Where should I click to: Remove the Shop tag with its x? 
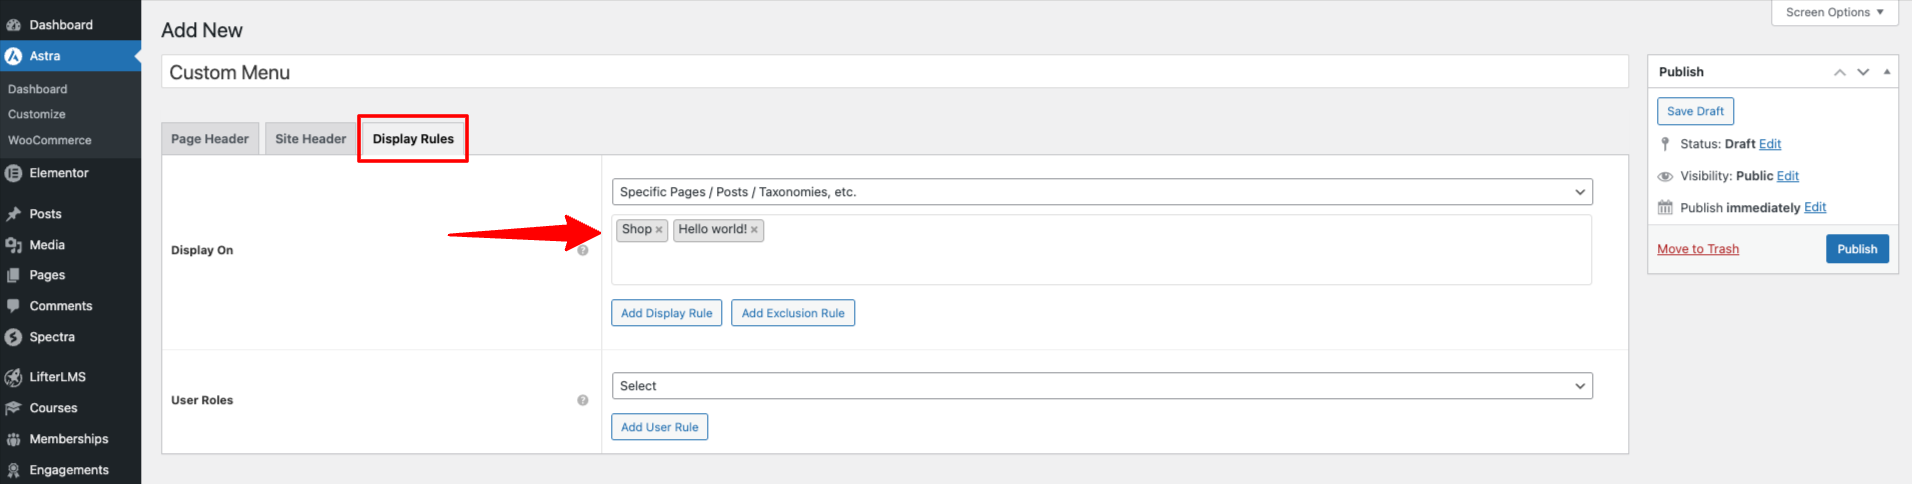(x=659, y=230)
